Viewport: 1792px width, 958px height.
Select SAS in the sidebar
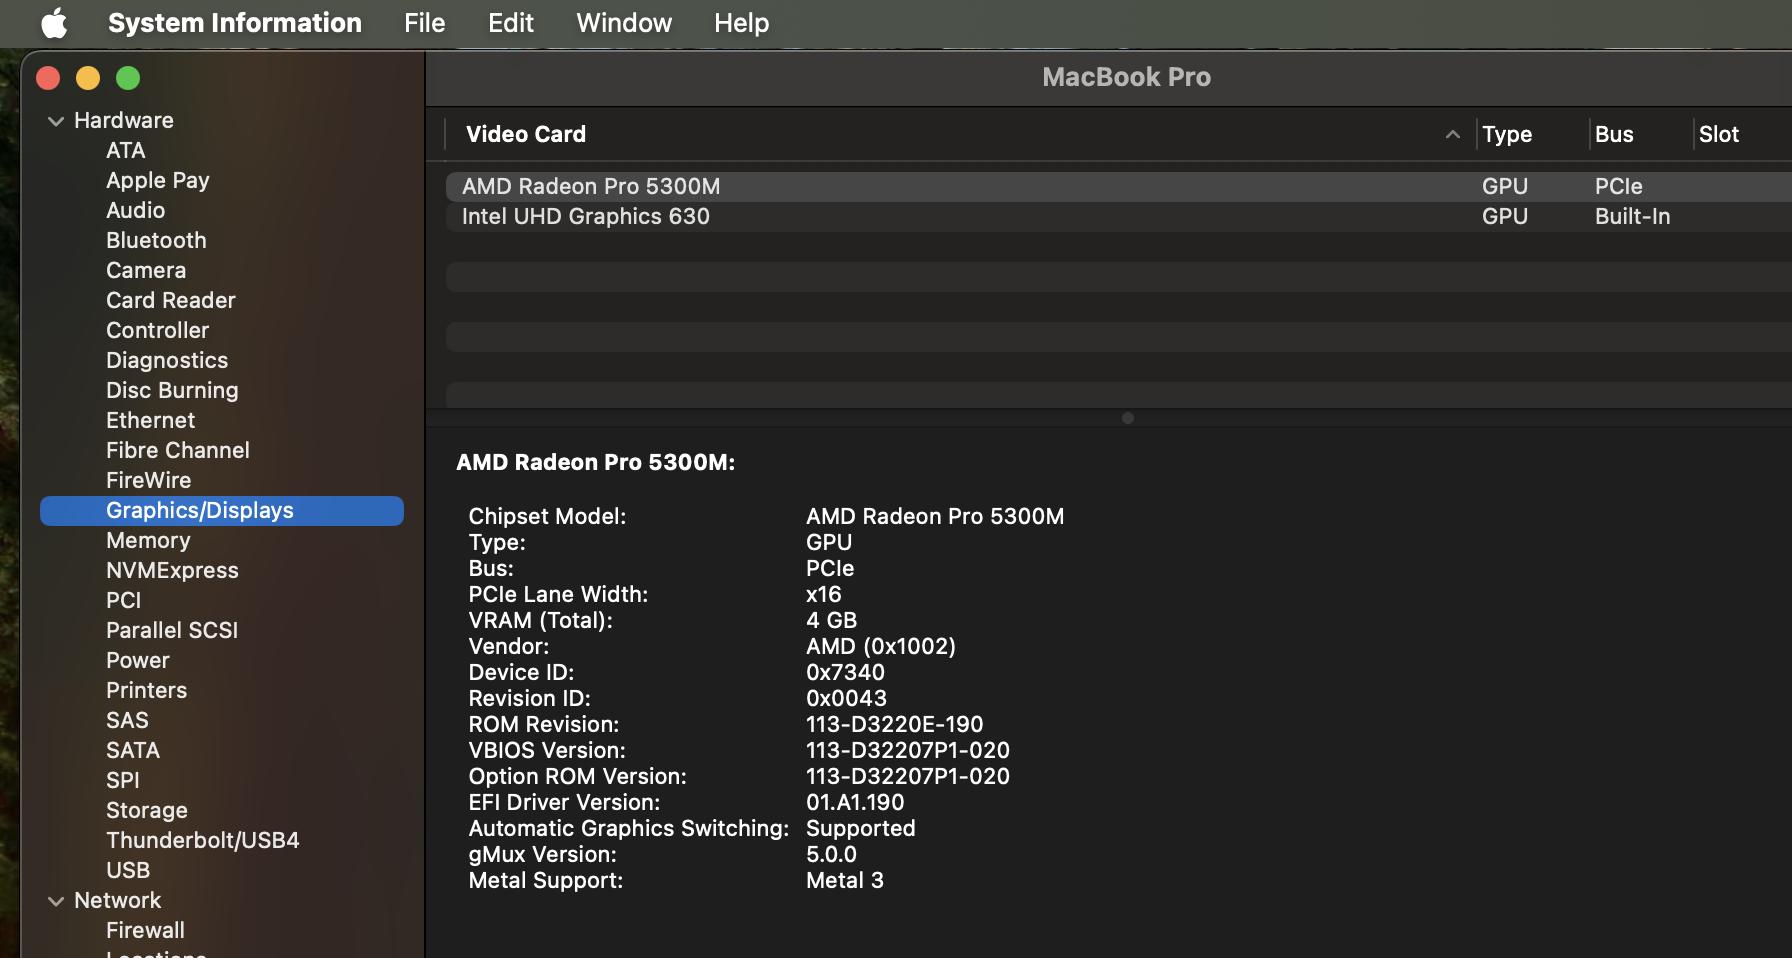point(127,720)
